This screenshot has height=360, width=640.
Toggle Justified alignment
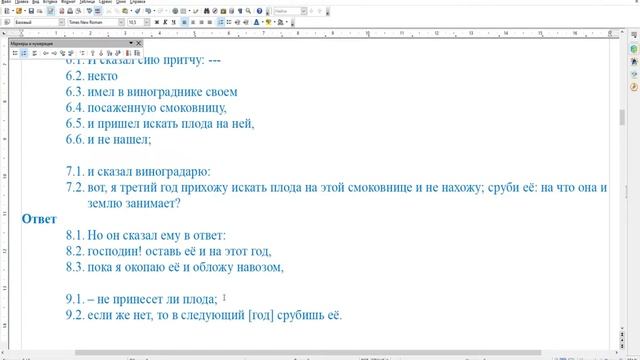click(x=210, y=22)
